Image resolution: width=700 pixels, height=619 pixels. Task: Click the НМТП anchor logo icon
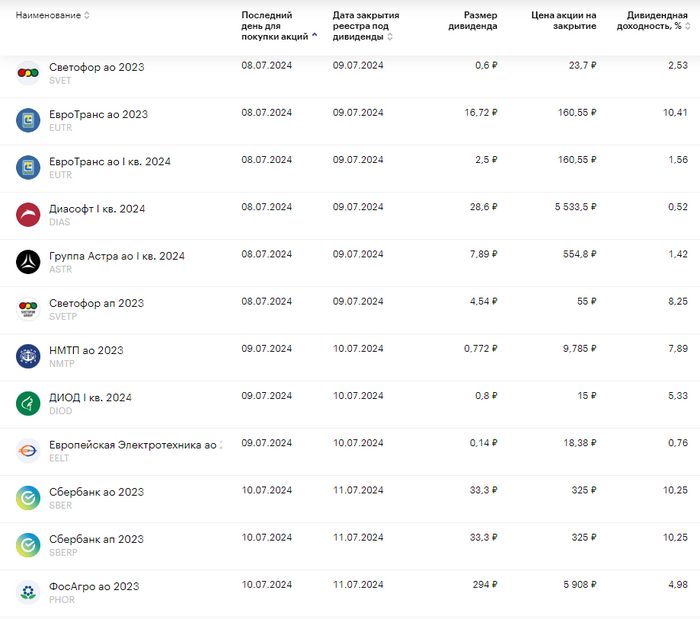(28, 356)
